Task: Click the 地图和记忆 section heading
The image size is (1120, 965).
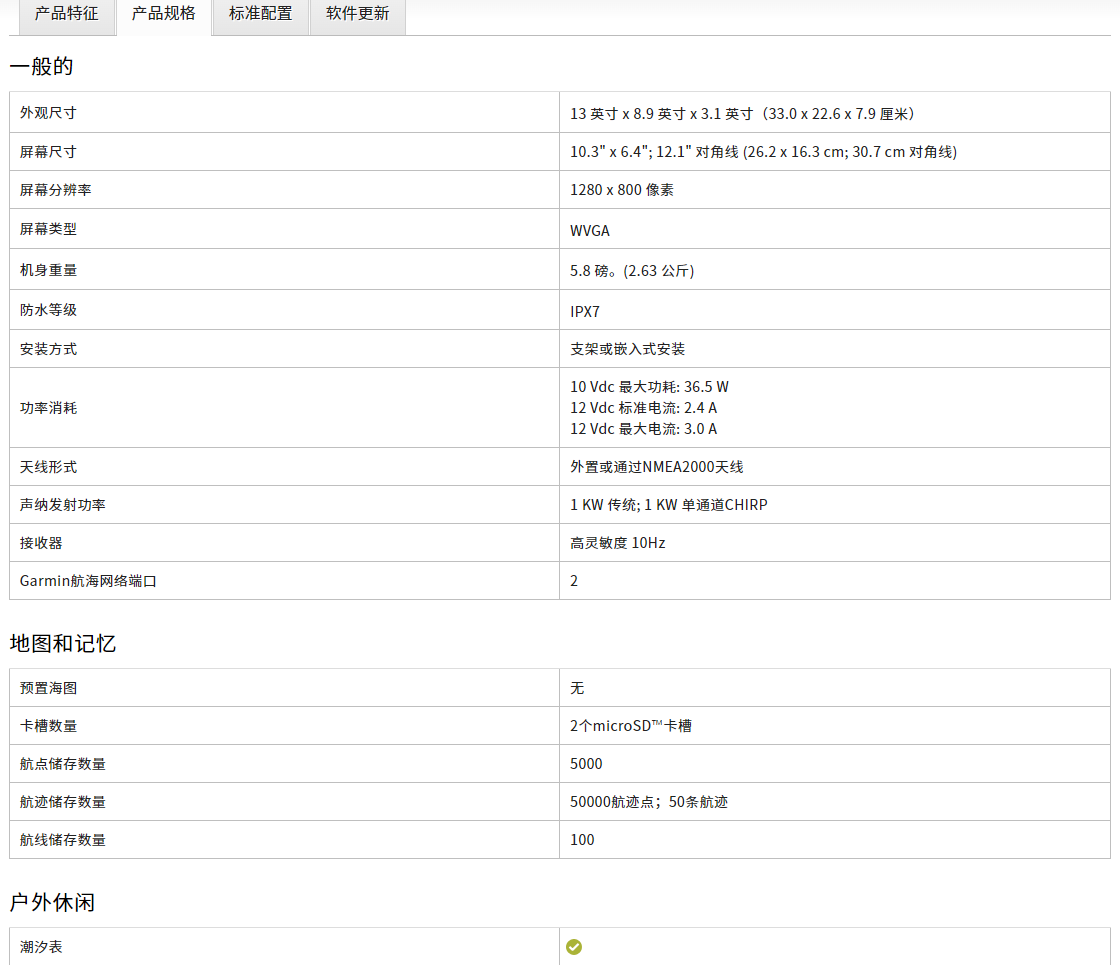Action: [63, 643]
